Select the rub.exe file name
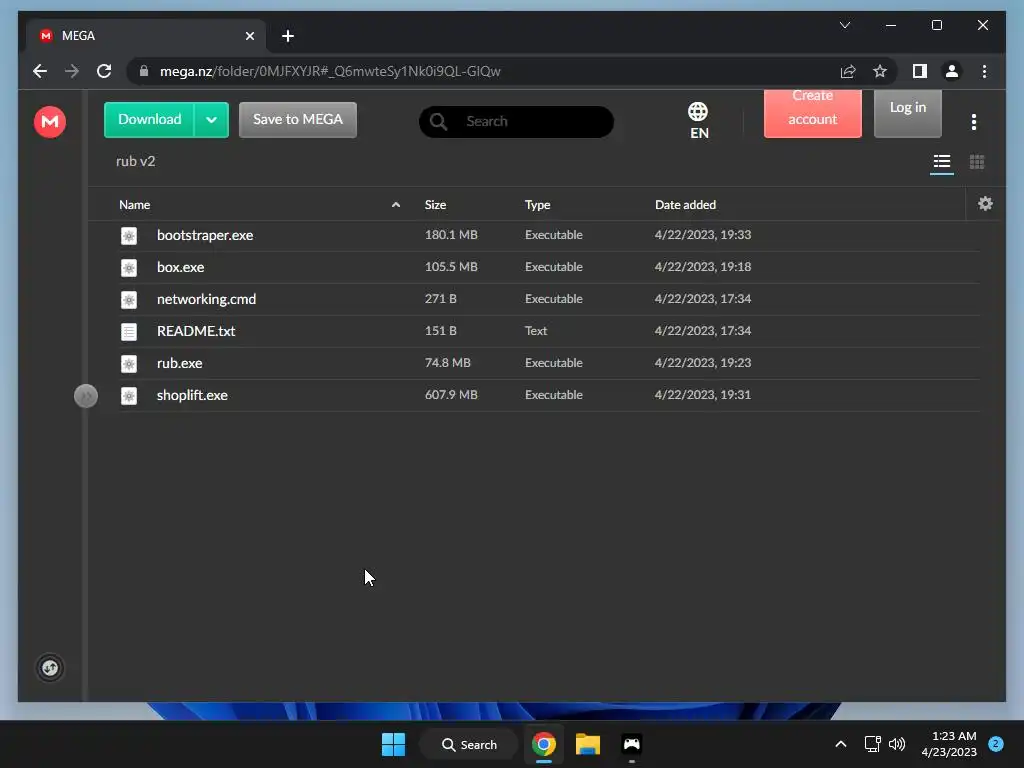 coord(180,363)
